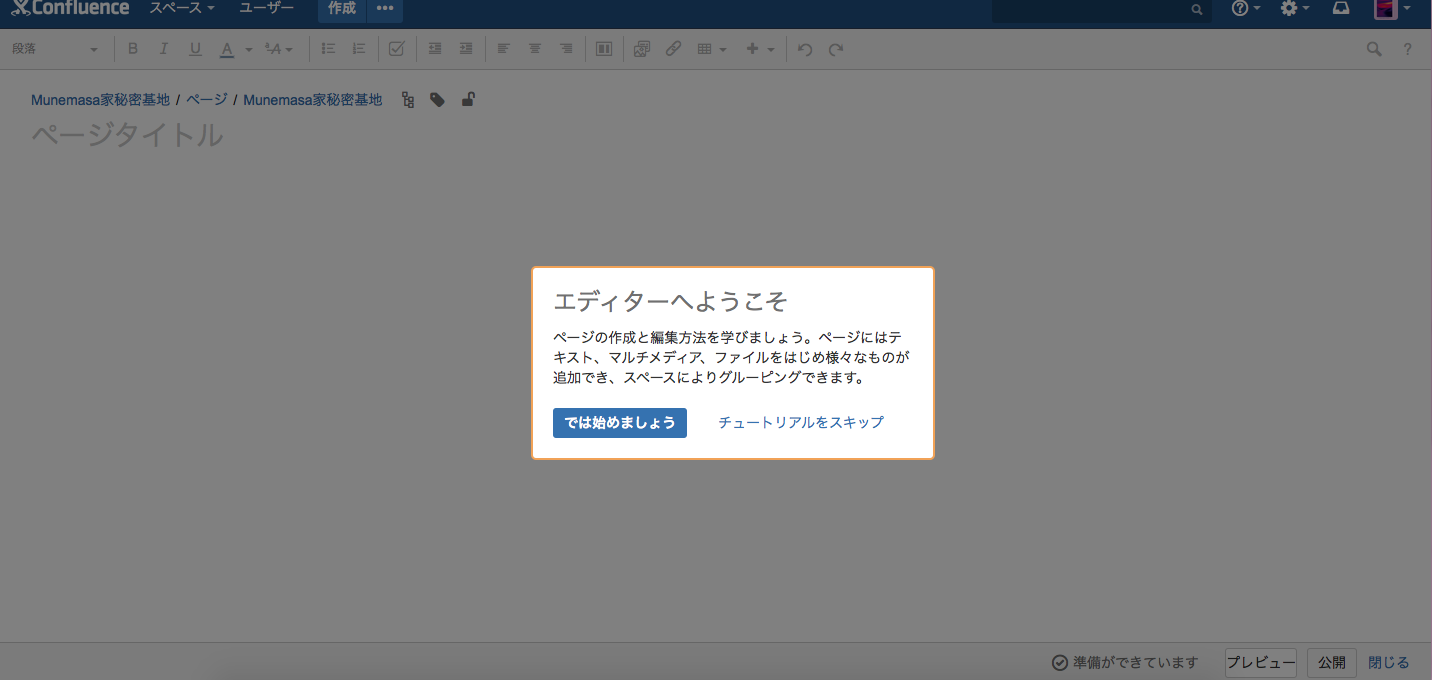1432x680 pixels.
Task: Insert a link using the toolbar icon
Action: (x=672, y=48)
